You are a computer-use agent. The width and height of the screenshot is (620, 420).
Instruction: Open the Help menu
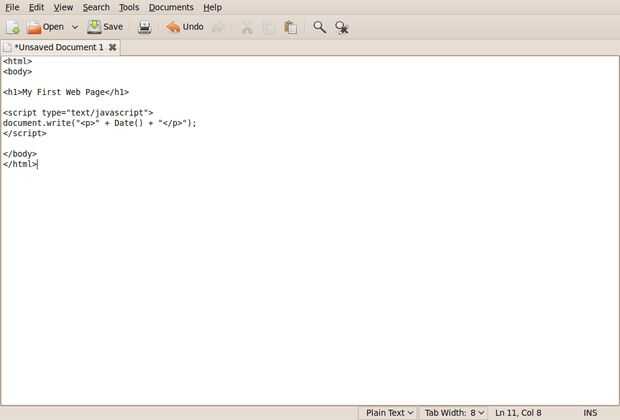click(212, 7)
